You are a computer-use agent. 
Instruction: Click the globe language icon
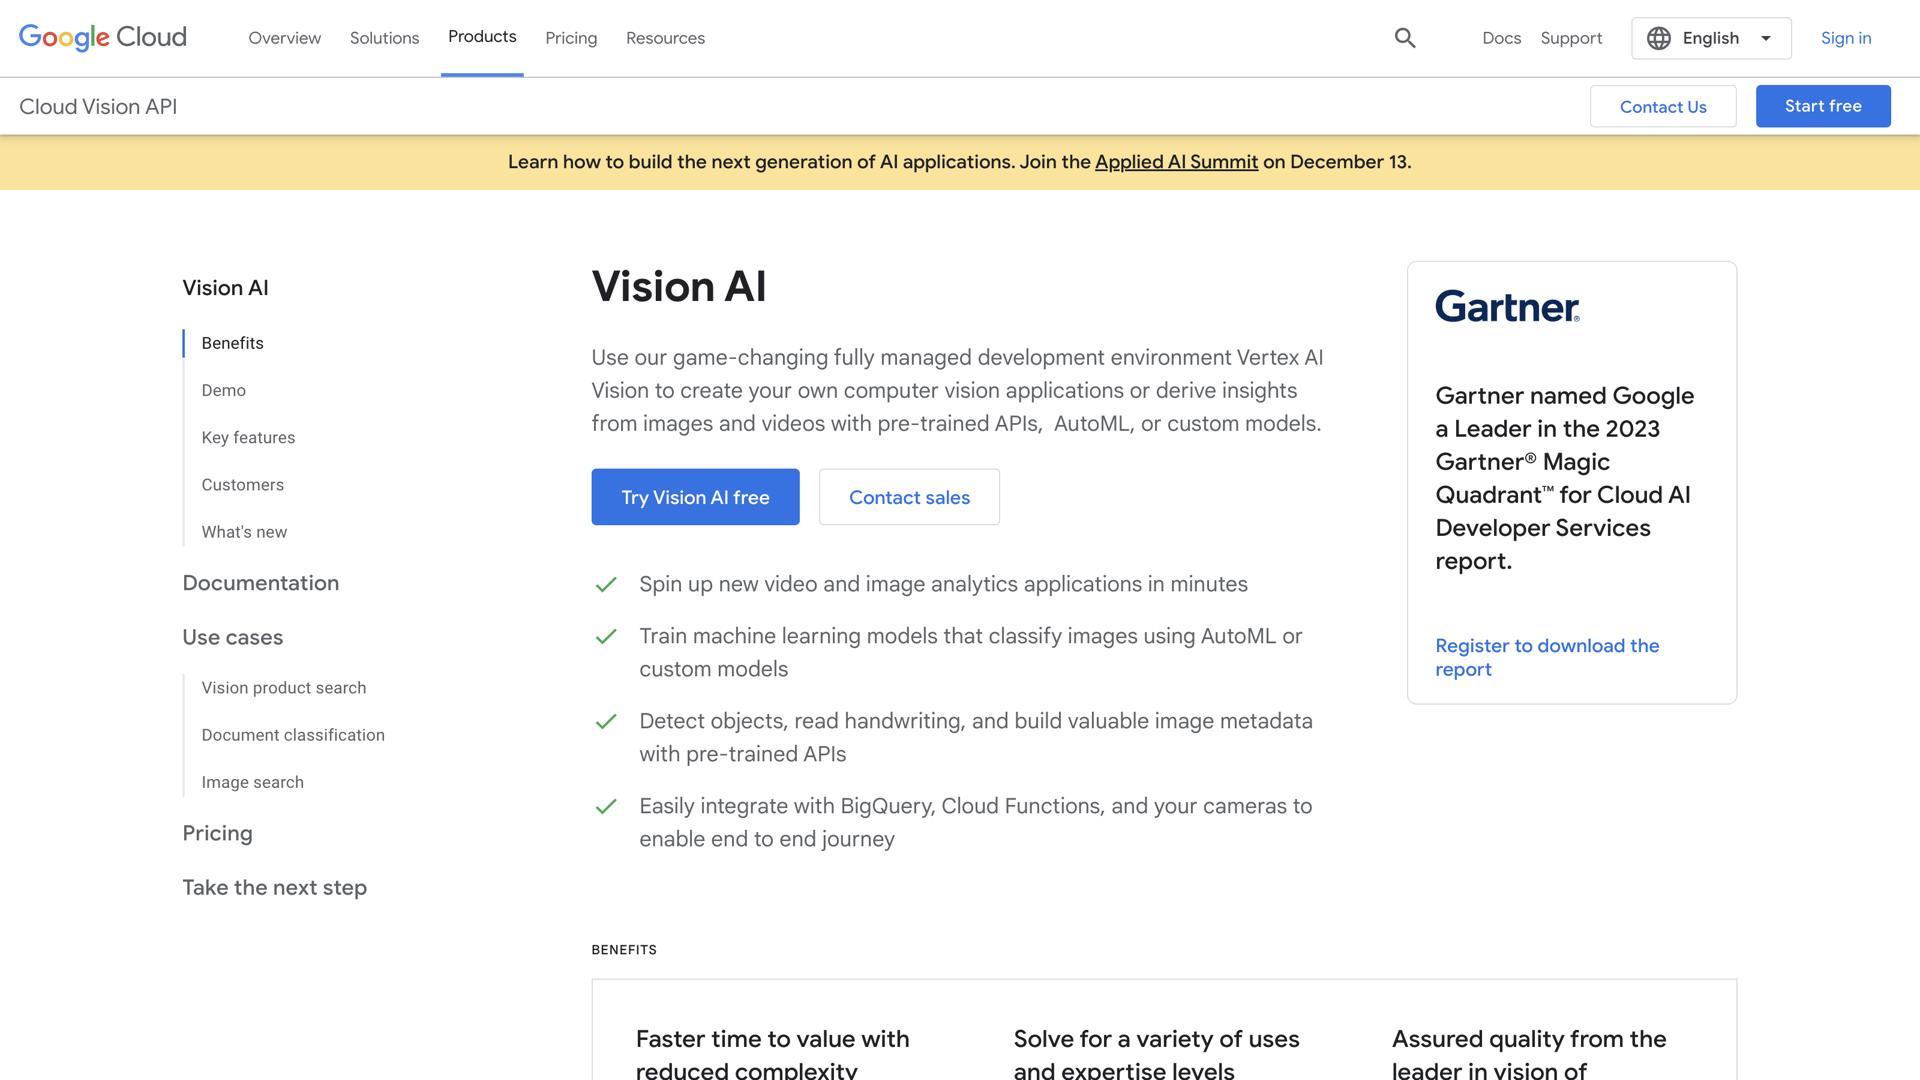tap(1658, 38)
